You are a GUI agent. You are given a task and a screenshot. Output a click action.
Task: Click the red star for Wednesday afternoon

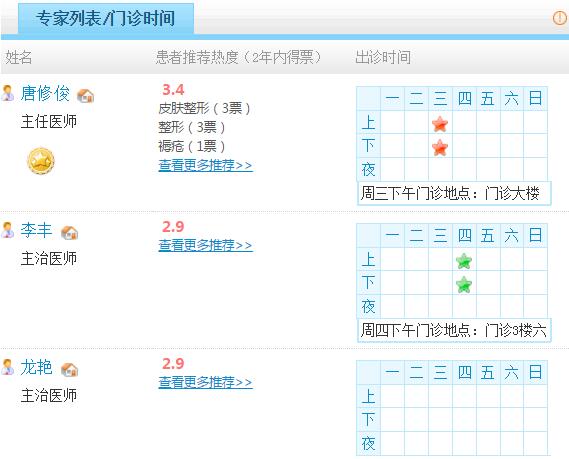point(440,147)
